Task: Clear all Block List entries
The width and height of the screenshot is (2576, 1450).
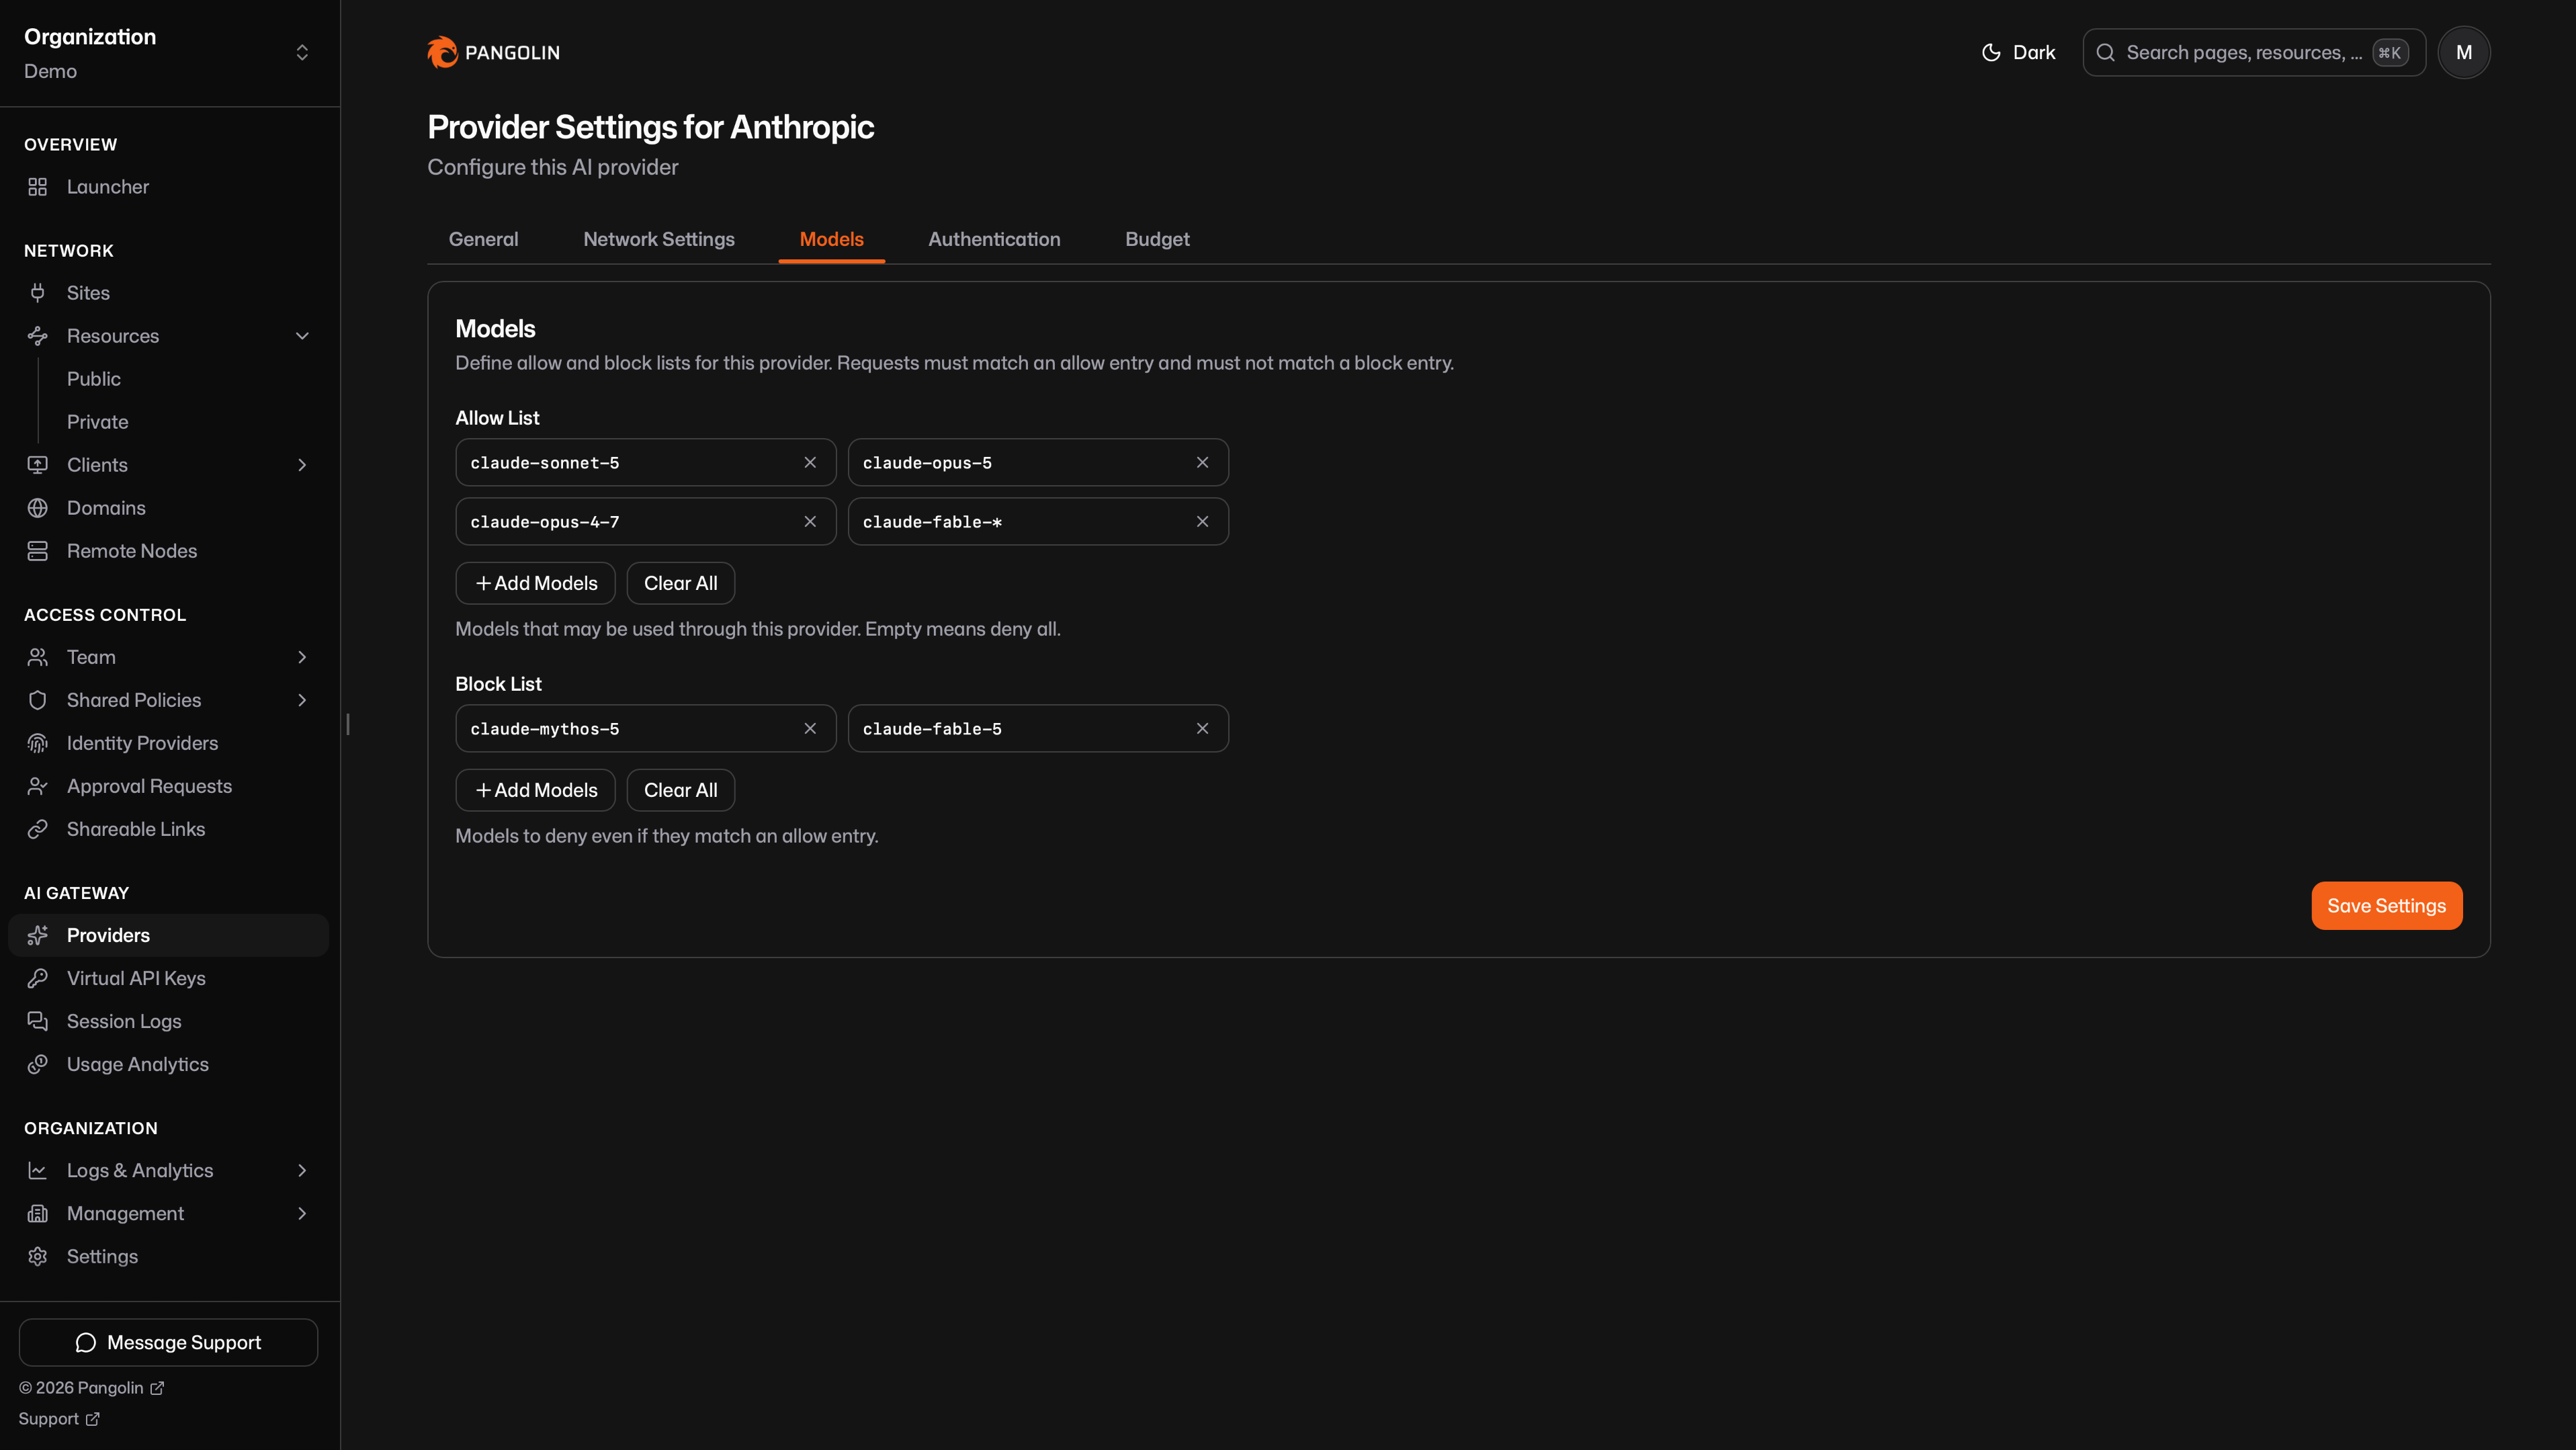Action: click(x=680, y=790)
